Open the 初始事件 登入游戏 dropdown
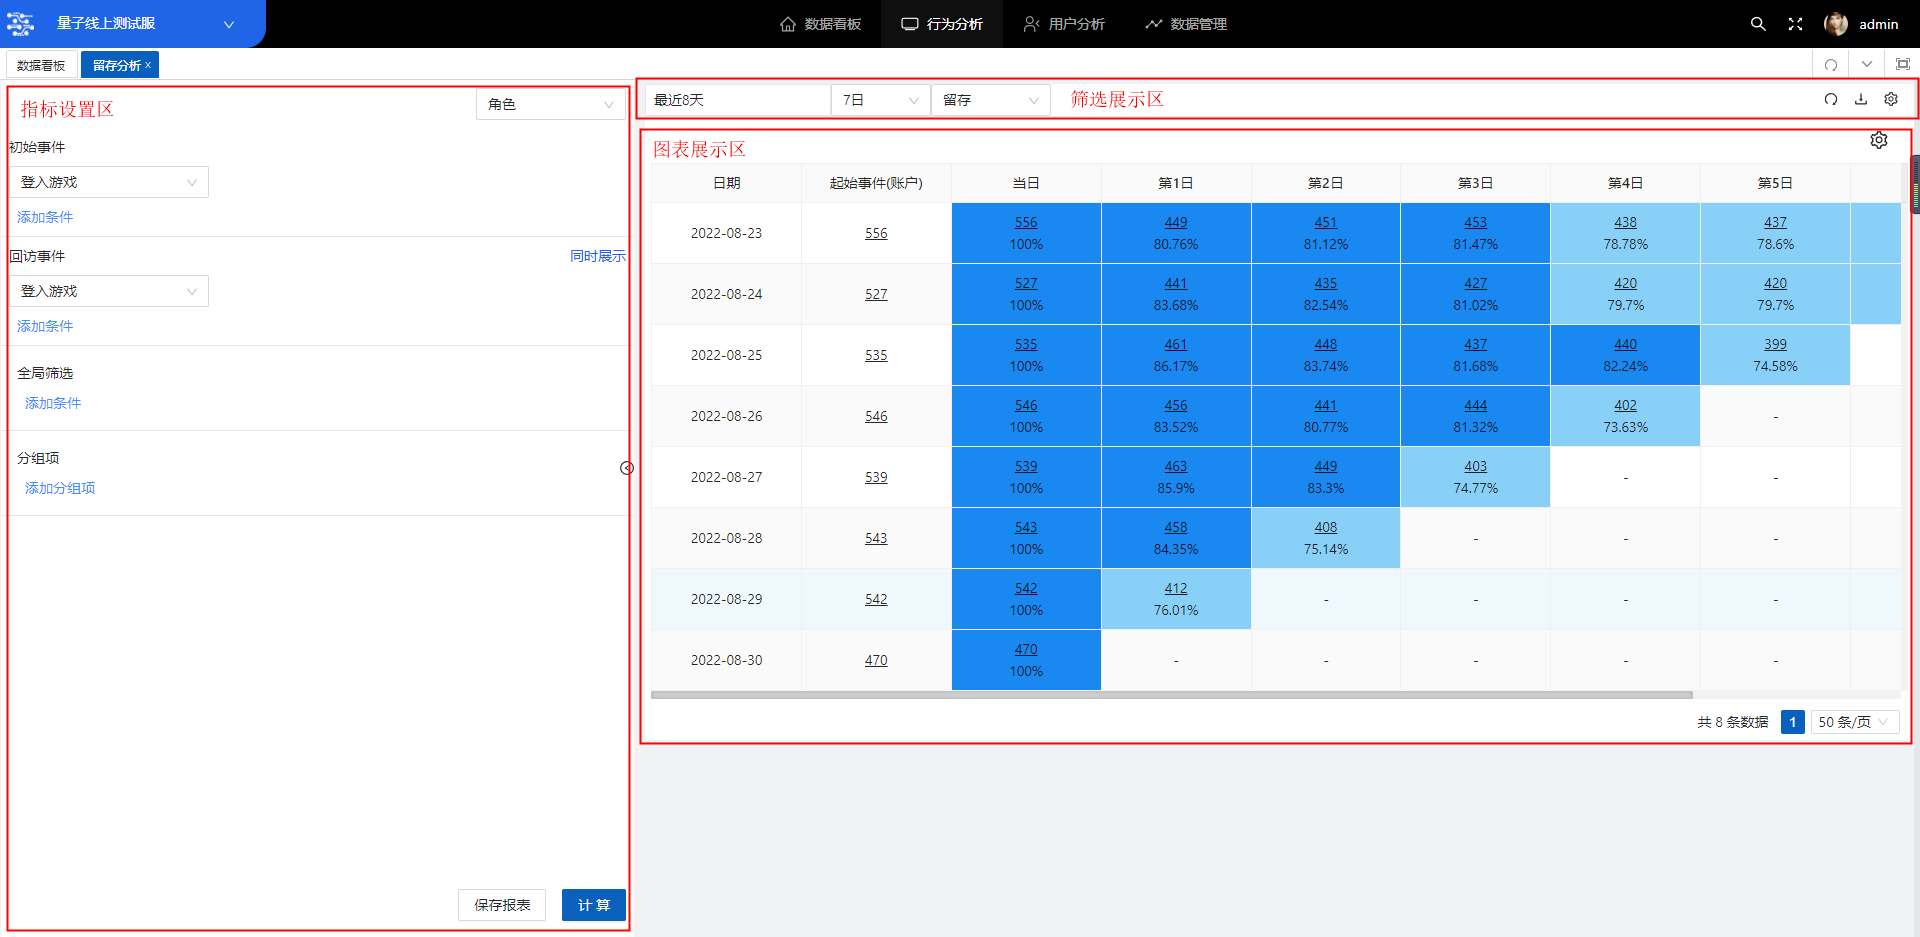This screenshot has height=937, width=1920. (x=109, y=182)
